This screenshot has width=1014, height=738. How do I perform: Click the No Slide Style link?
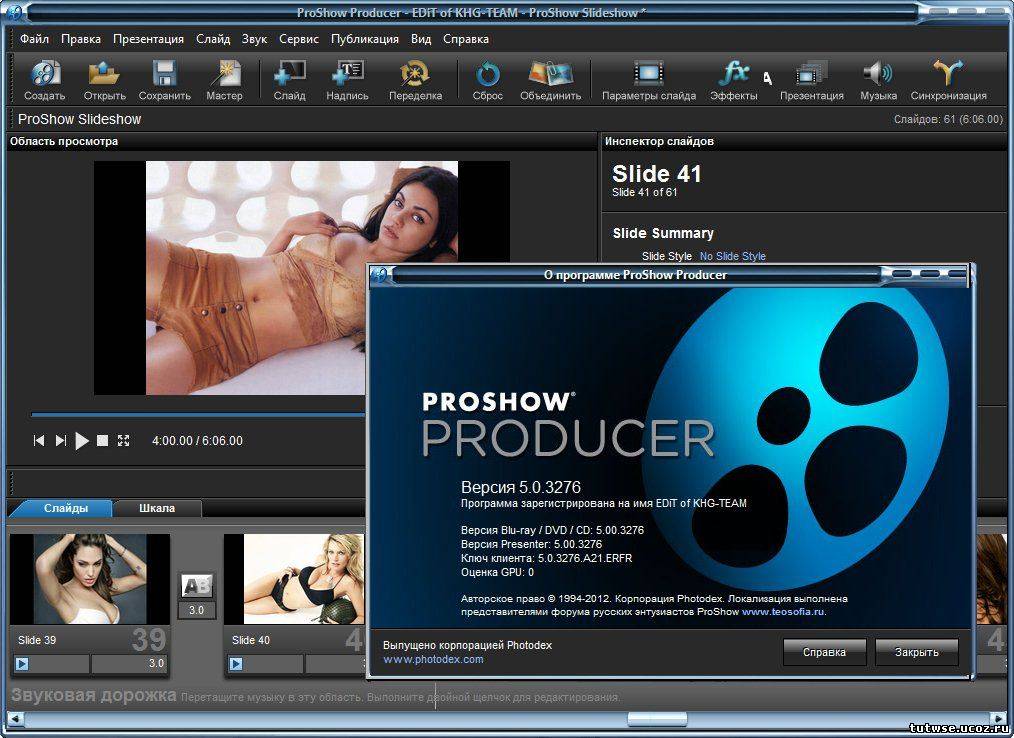click(x=732, y=256)
